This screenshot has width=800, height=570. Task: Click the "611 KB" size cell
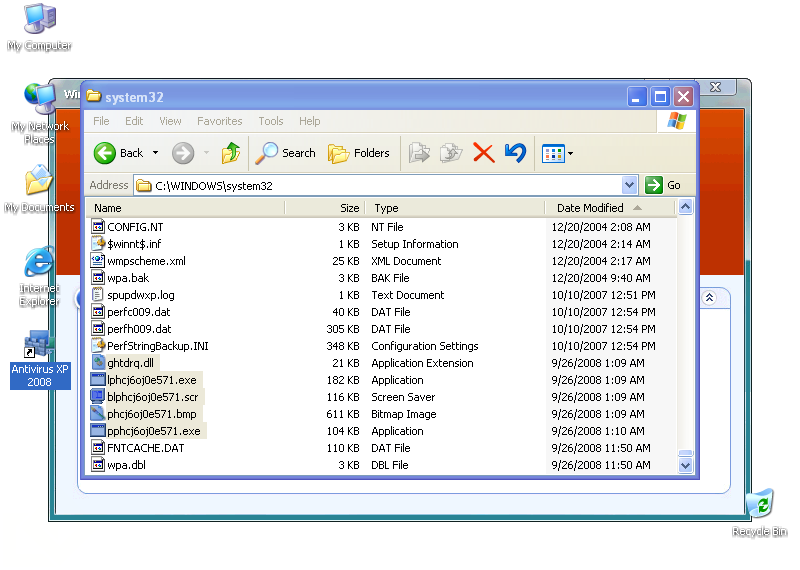tap(343, 414)
